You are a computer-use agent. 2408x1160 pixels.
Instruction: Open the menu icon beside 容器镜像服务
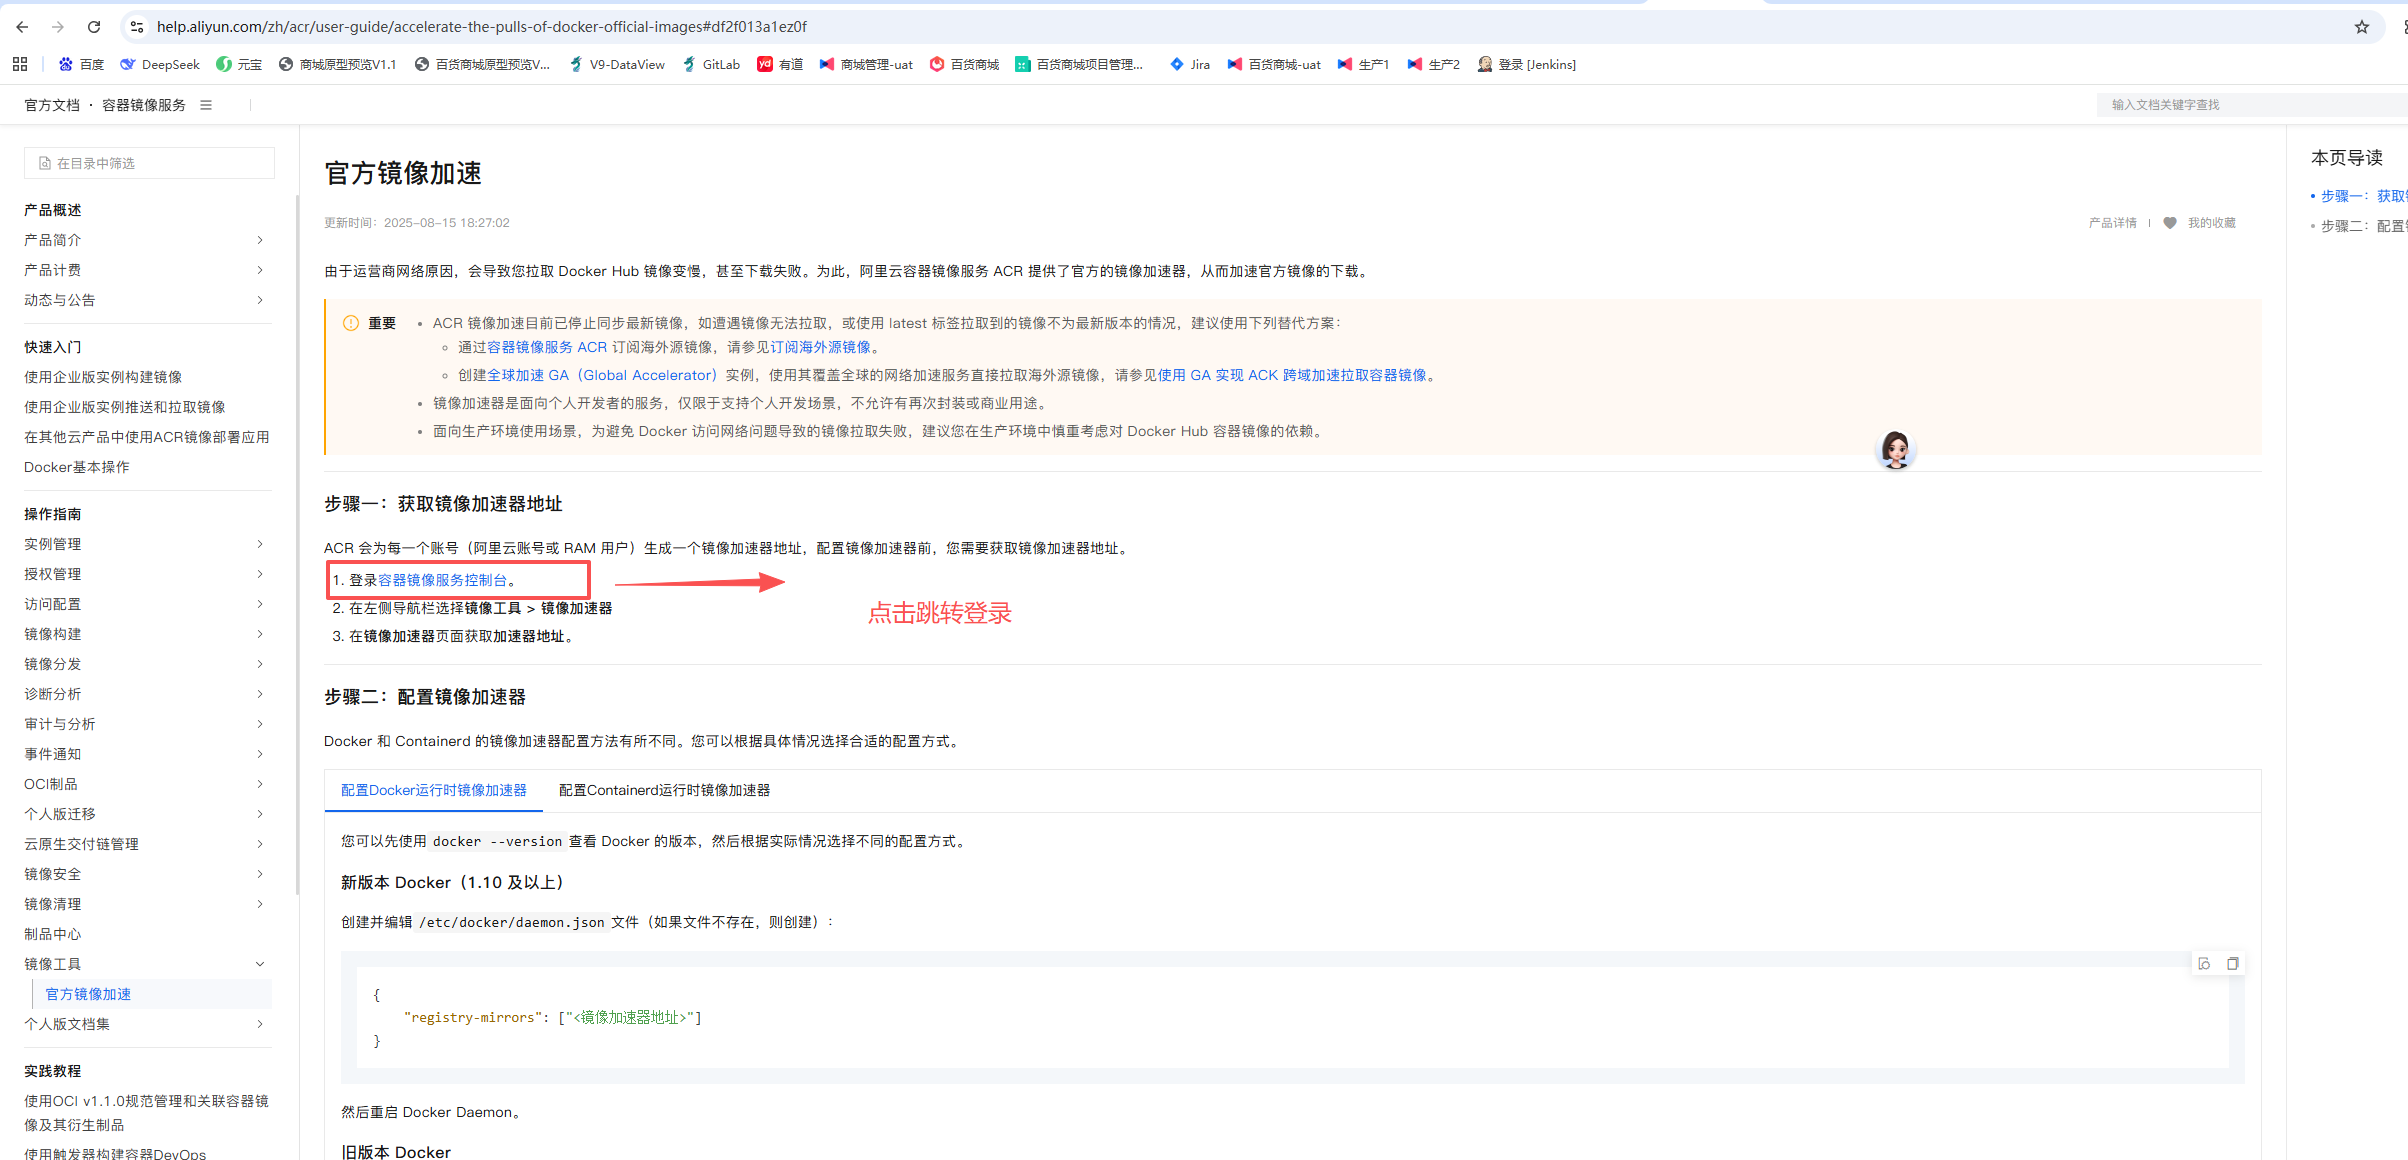click(206, 105)
